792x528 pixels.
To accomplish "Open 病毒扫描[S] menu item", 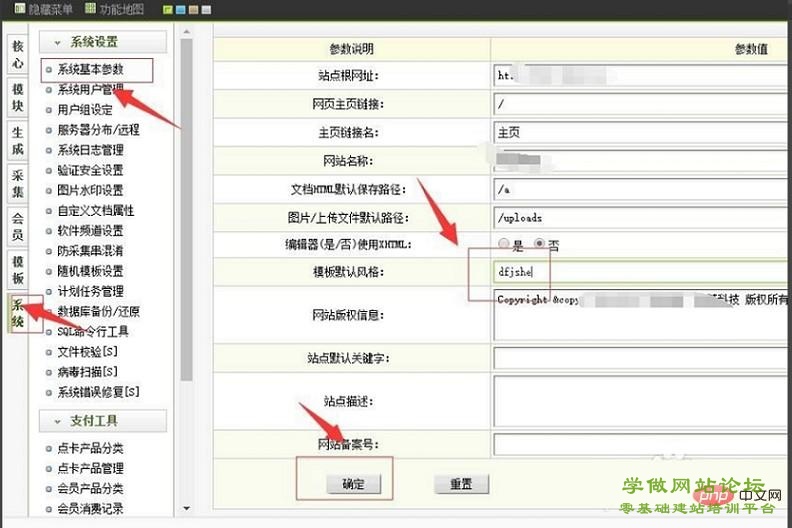I will (87, 372).
